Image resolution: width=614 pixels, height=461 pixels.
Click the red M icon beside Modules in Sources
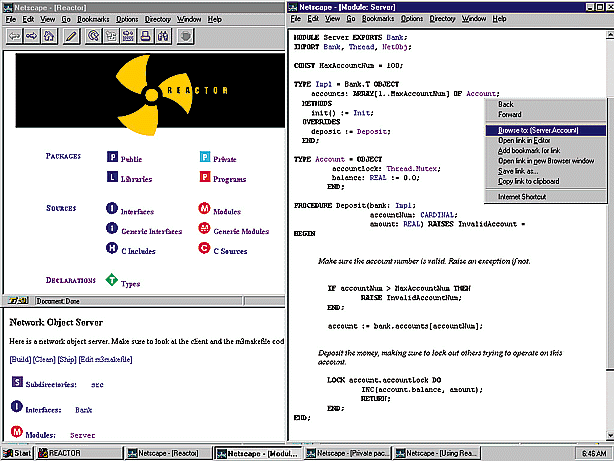tap(204, 208)
